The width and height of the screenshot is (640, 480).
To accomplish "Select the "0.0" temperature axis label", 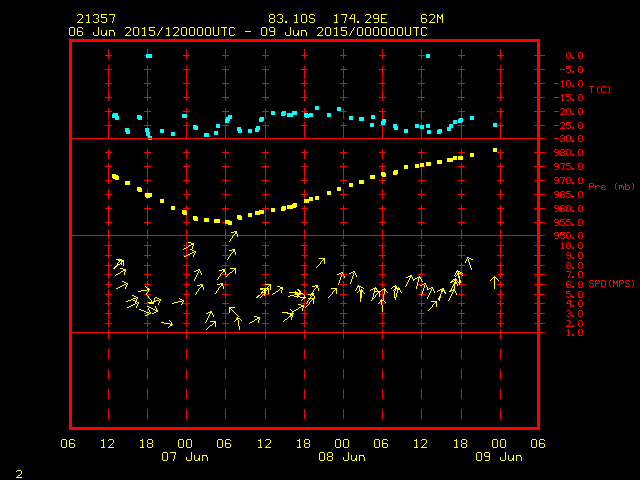I will 574,56.
